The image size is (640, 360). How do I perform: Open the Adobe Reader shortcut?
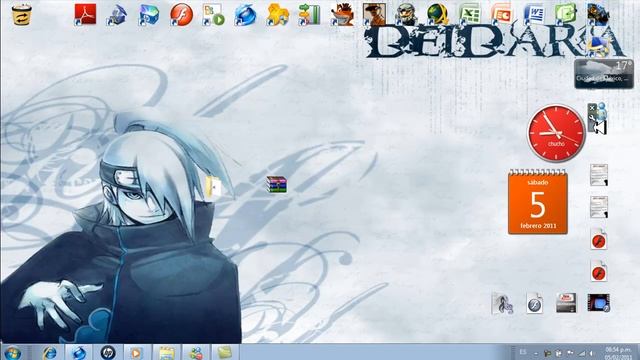coord(85,14)
